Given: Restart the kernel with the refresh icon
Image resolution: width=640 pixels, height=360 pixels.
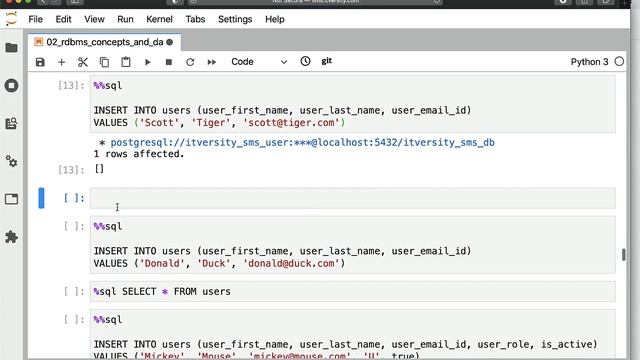Looking at the screenshot, I should pos(190,62).
